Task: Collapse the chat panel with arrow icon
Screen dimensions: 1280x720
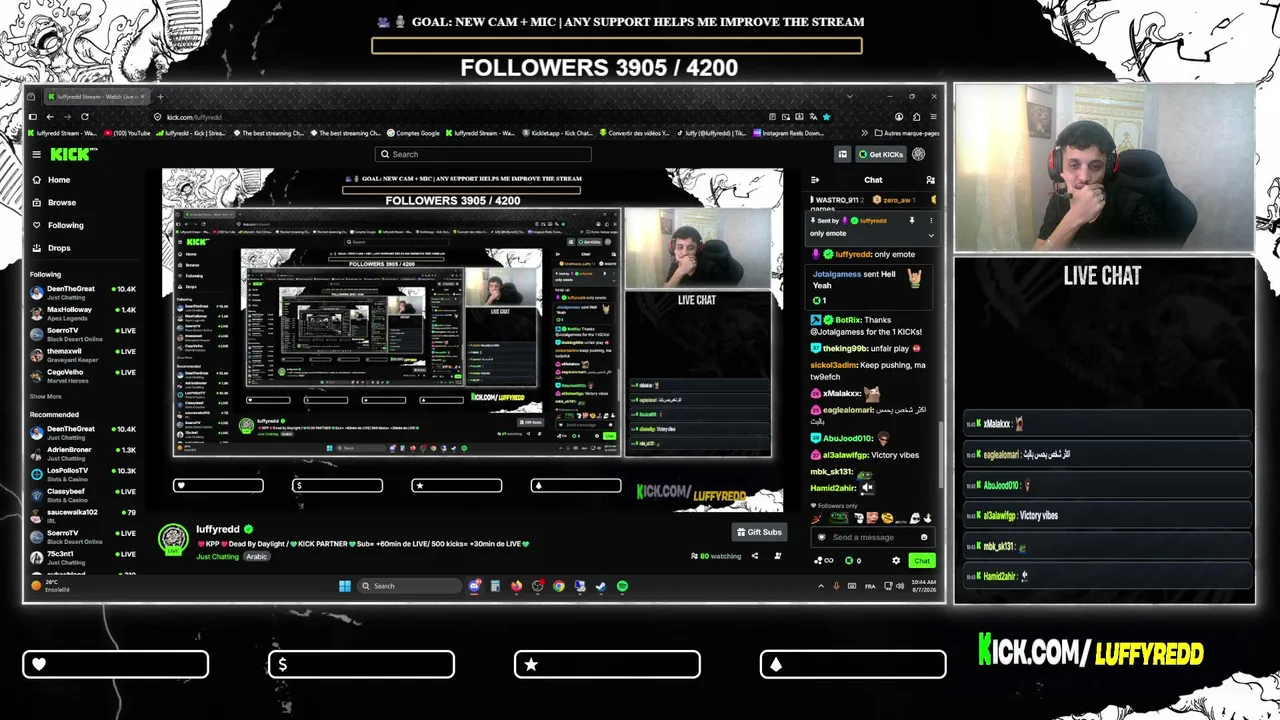Action: click(x=815, y=180)
